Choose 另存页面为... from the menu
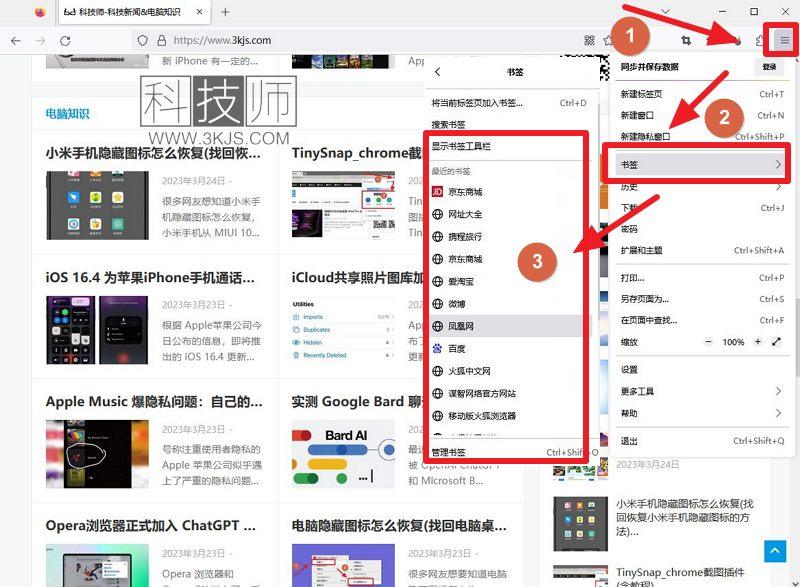Screen dimensions: 800x587 coord(702,299)
